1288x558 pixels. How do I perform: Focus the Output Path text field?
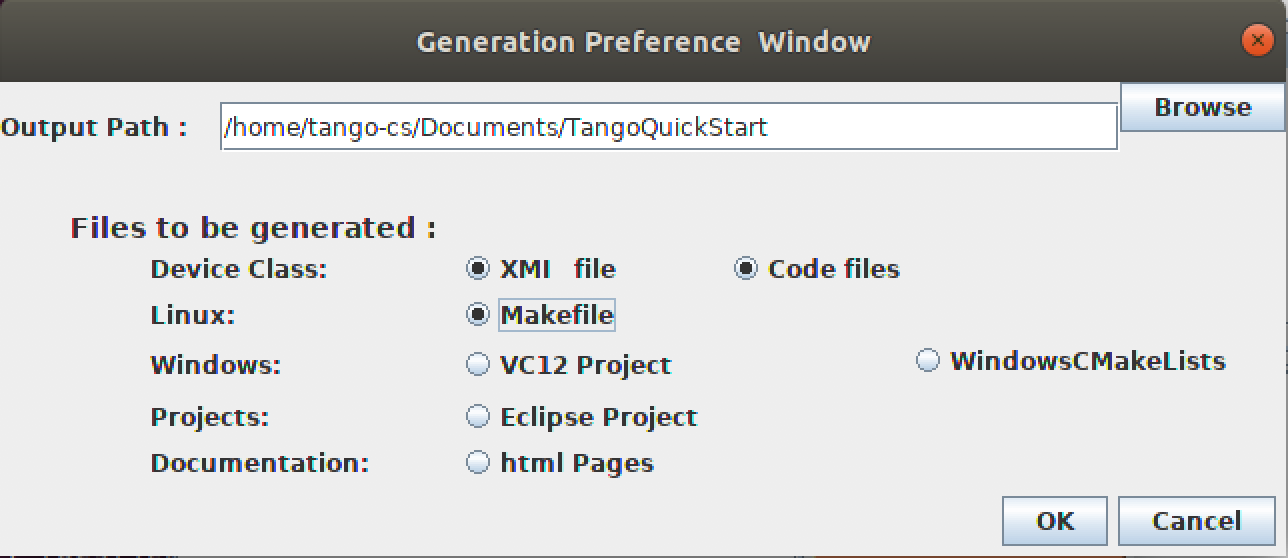click(668, 127)
